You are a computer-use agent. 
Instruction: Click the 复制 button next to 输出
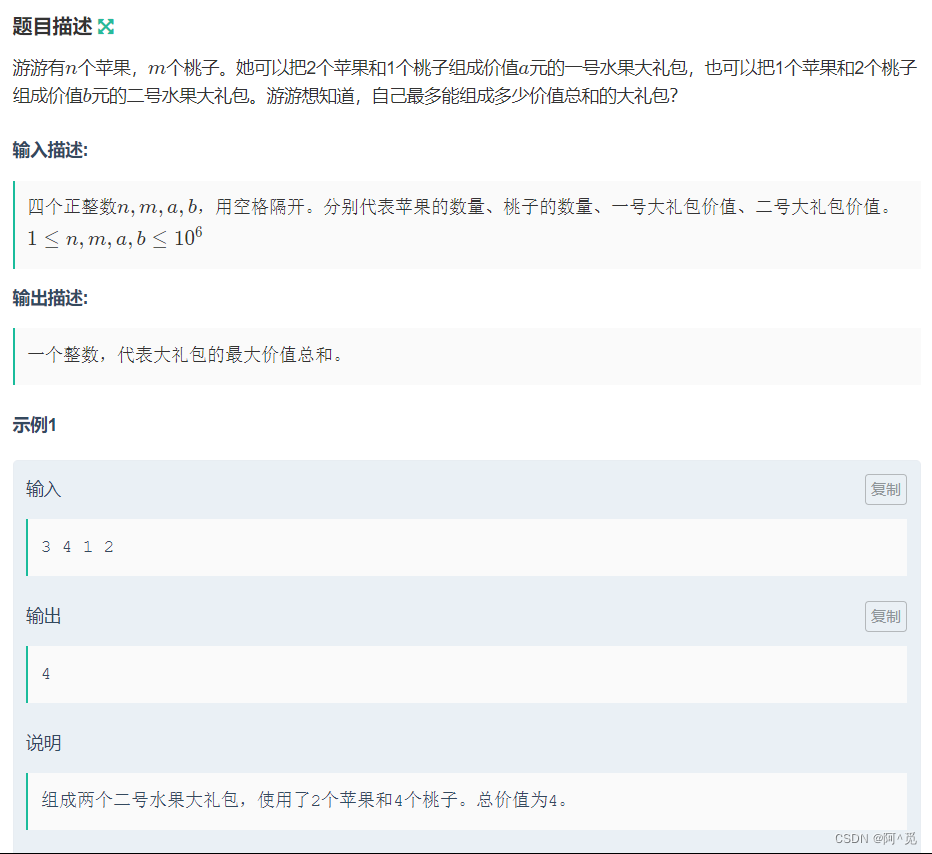[x=885, y=616]
